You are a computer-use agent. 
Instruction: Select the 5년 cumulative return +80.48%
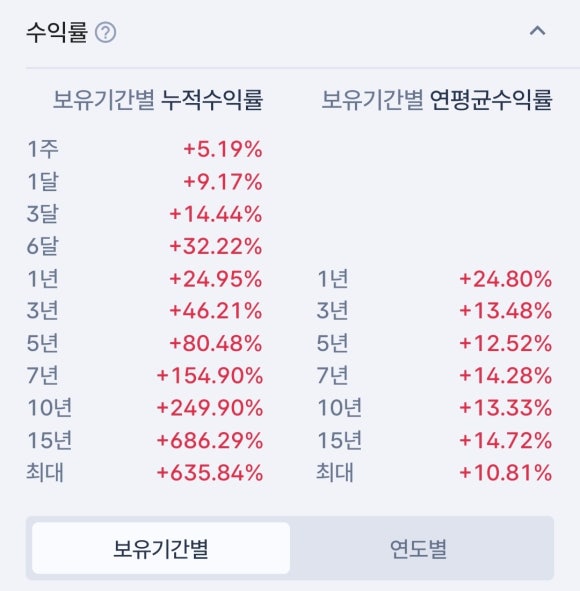[x=216, y=343]
